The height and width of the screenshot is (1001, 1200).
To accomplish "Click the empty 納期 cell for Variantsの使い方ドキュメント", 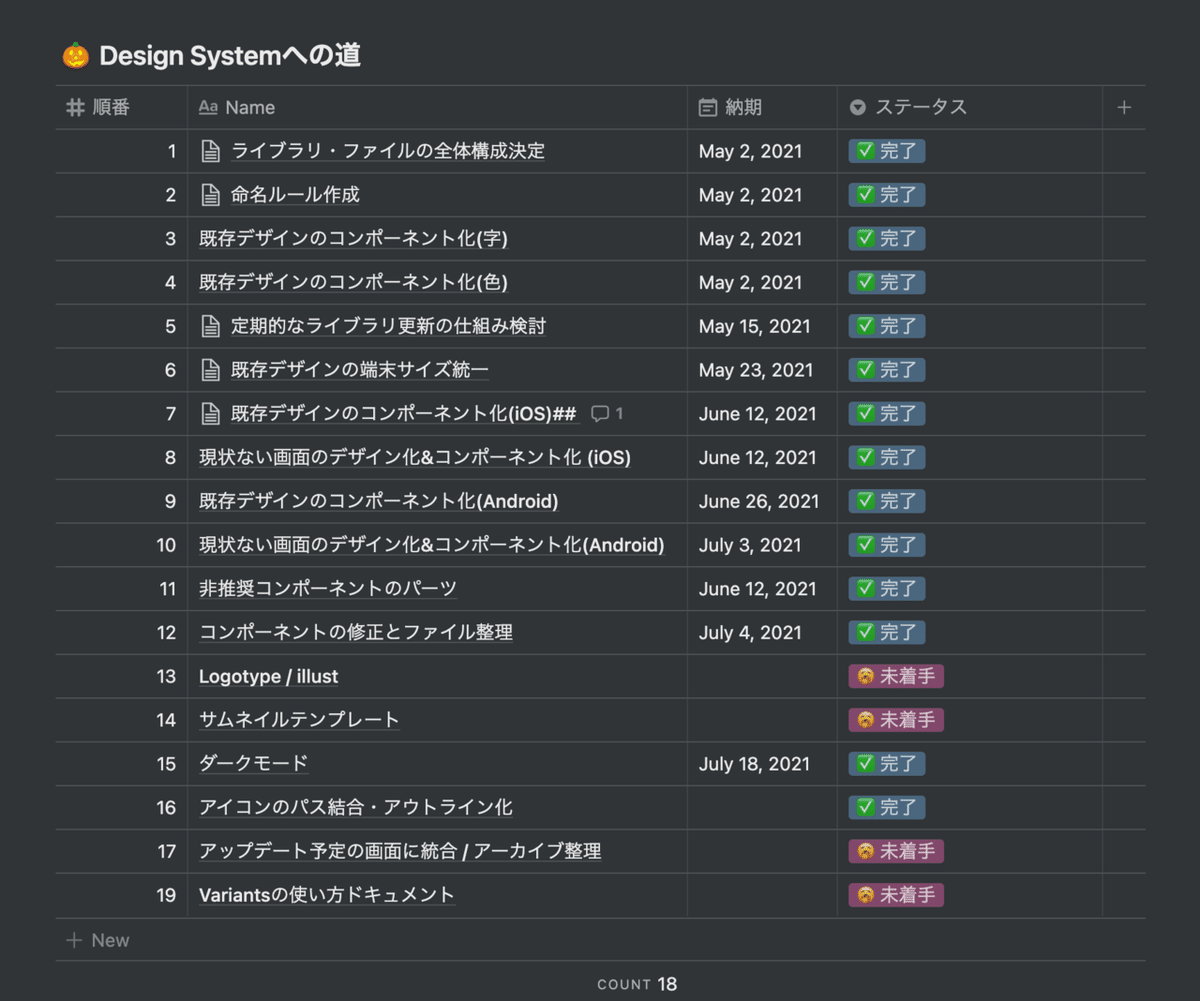I will coord(762,895).
